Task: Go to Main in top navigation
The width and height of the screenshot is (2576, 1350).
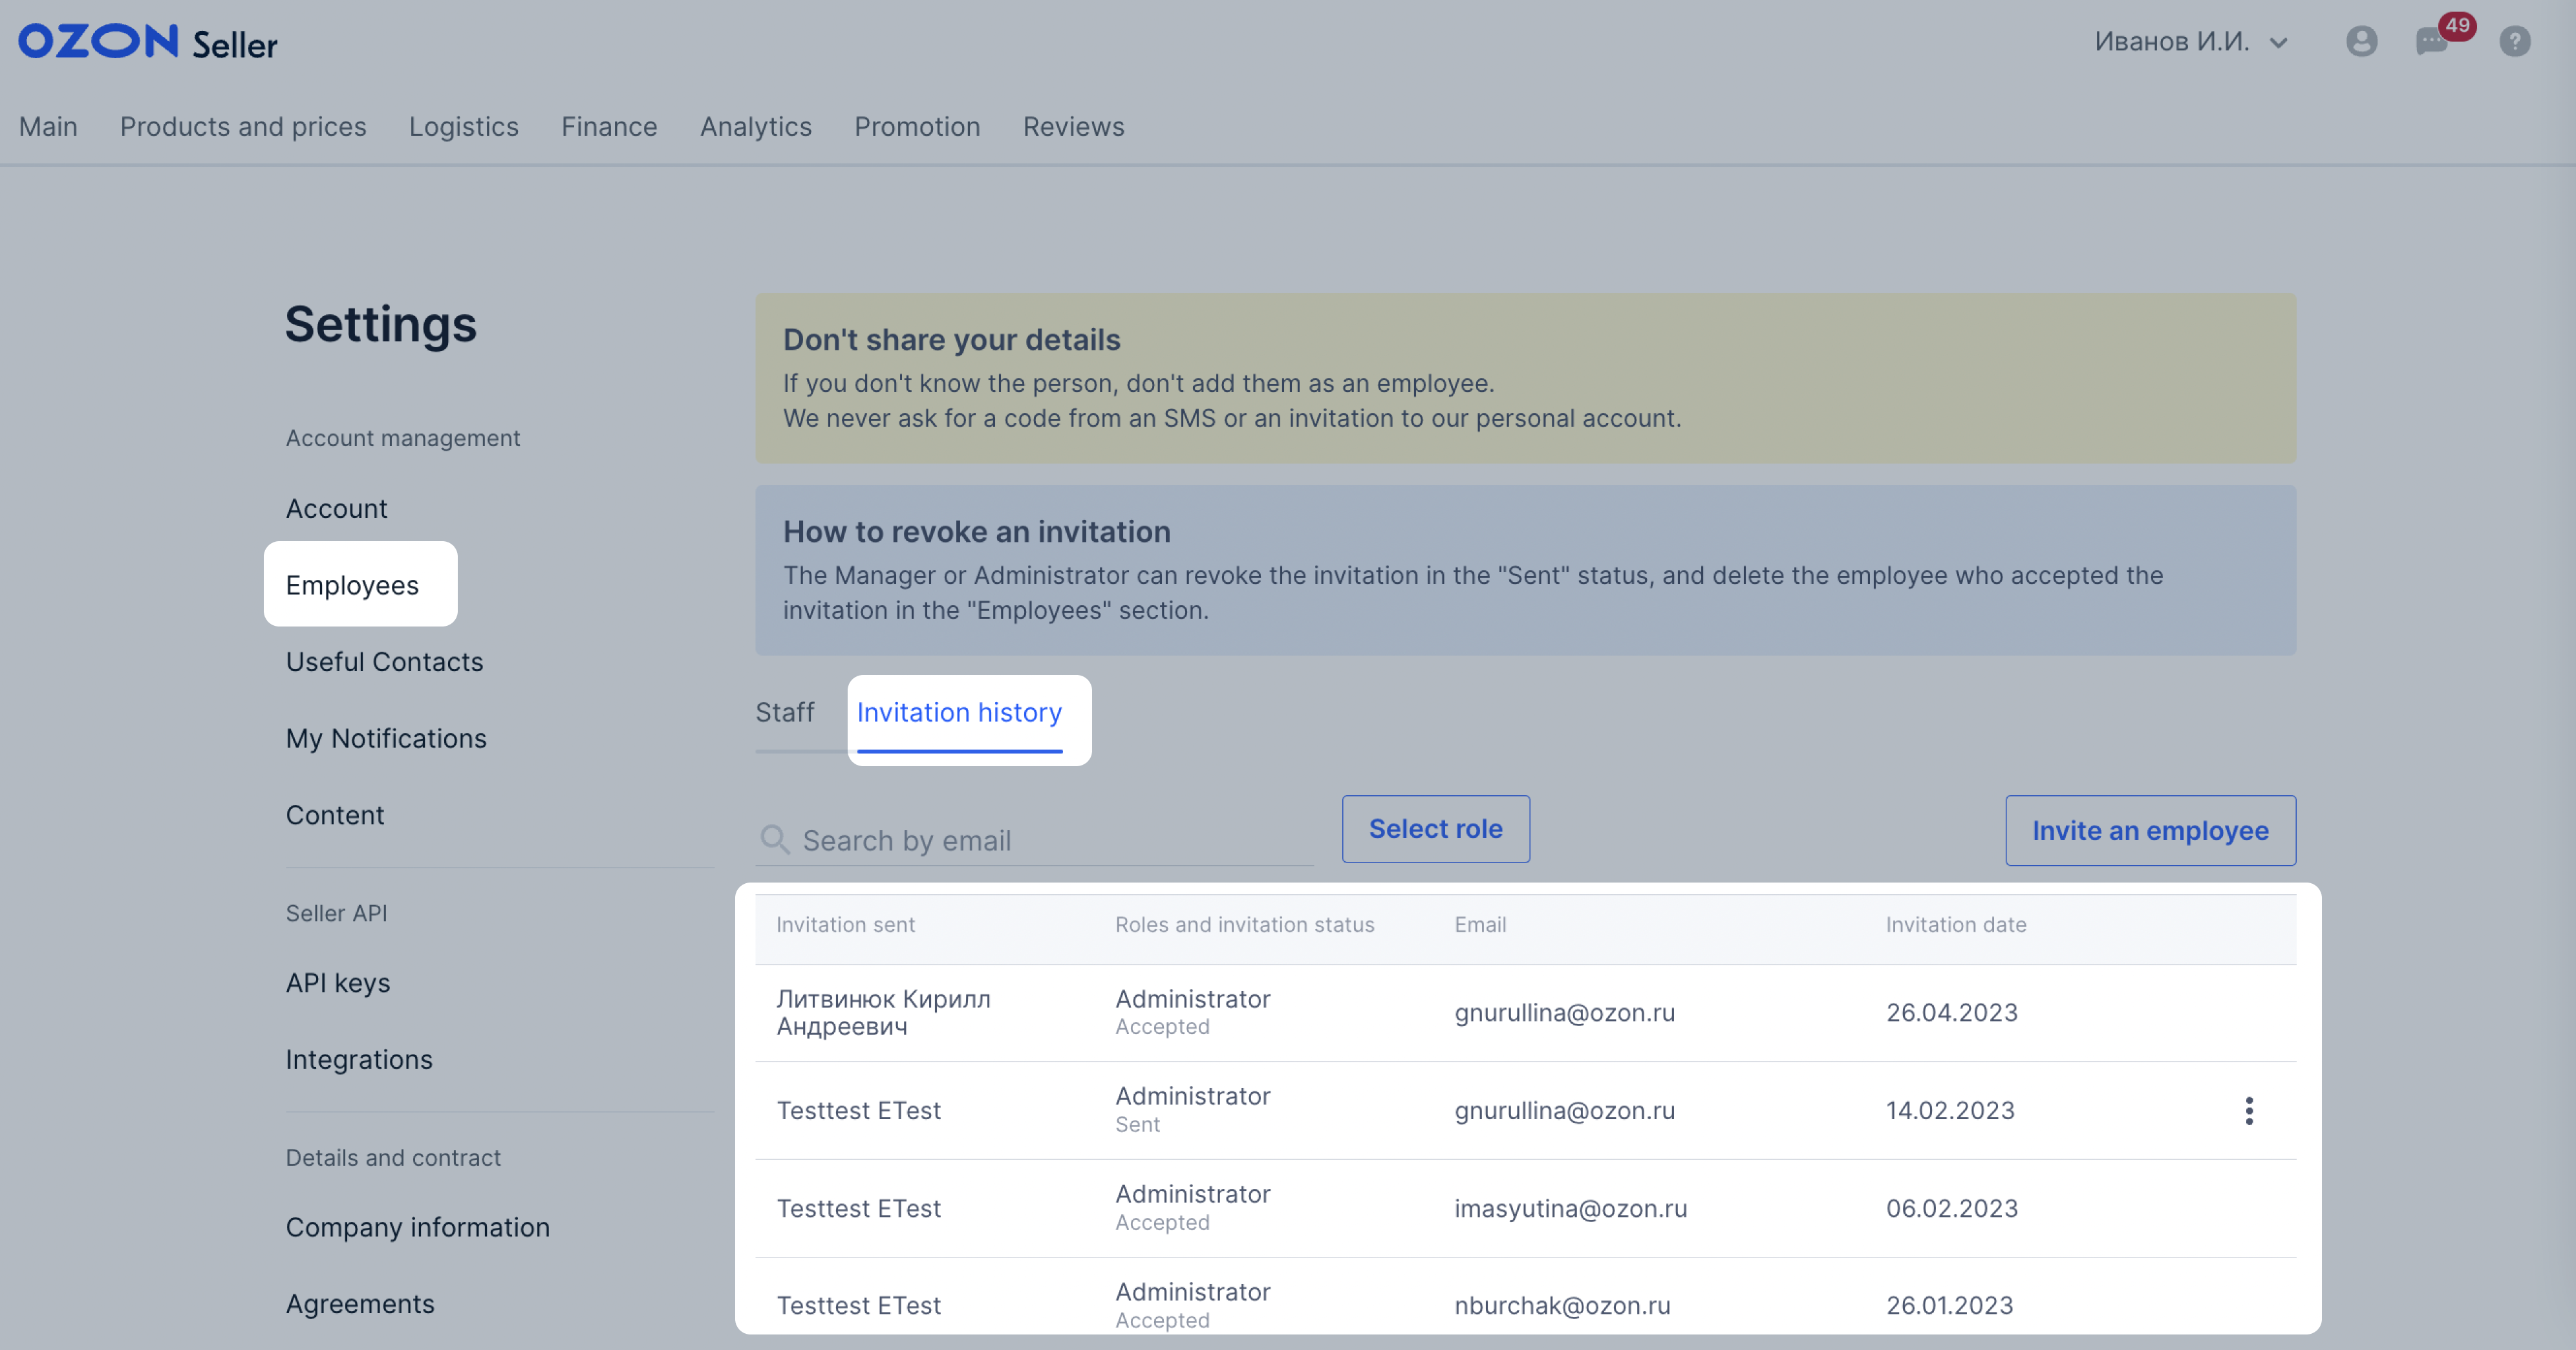Action: [48, 127]
